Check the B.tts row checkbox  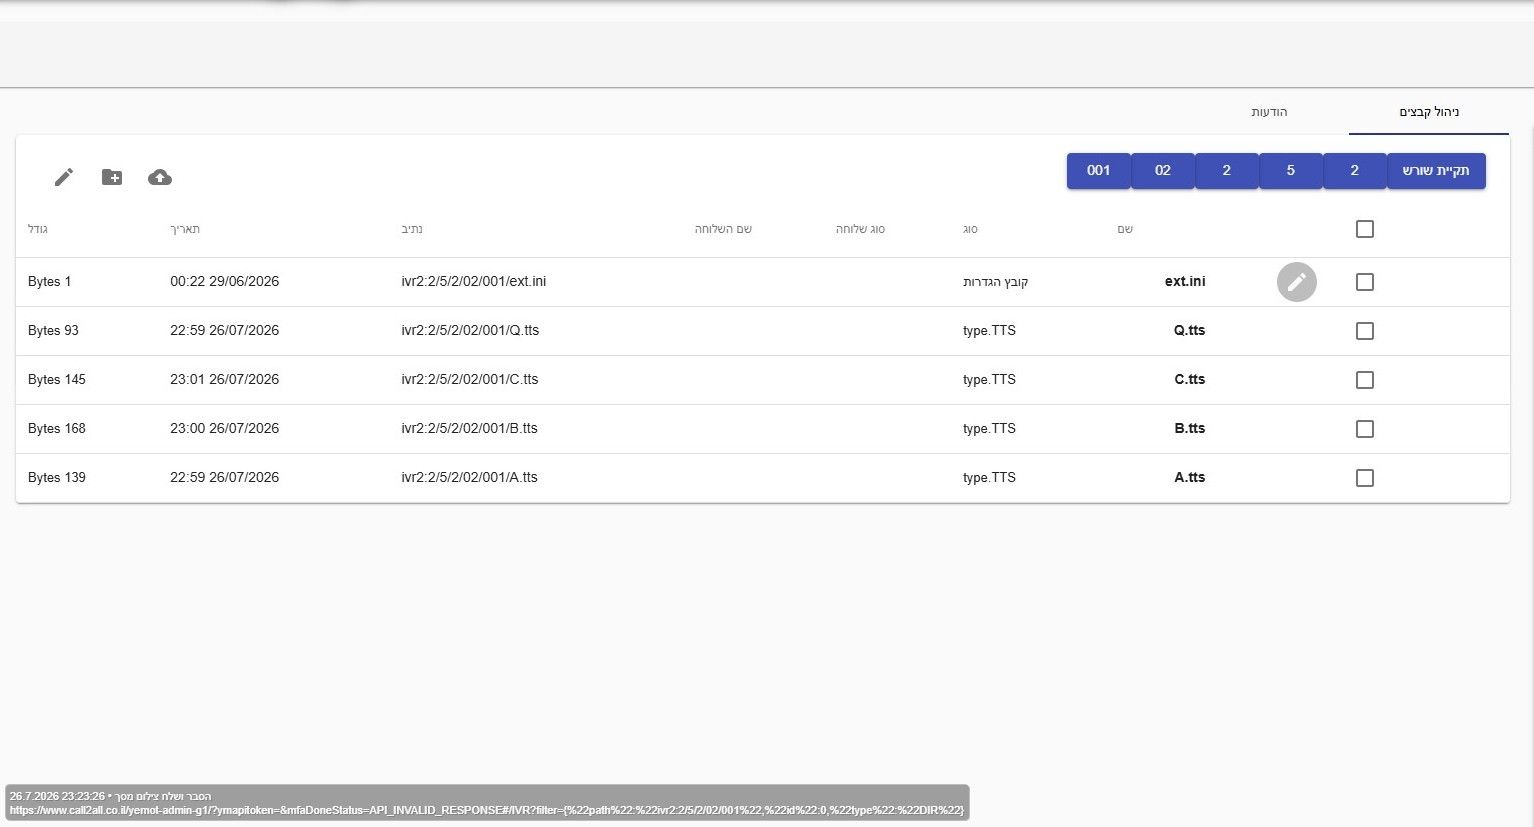[1365, 429]
